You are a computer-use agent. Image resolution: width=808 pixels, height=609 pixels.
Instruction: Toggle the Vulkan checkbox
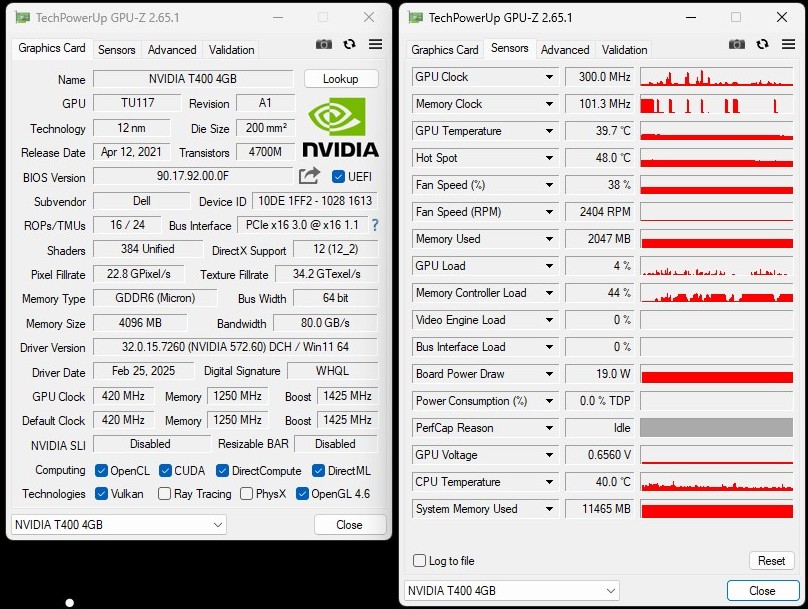click(x=101, y=494)
